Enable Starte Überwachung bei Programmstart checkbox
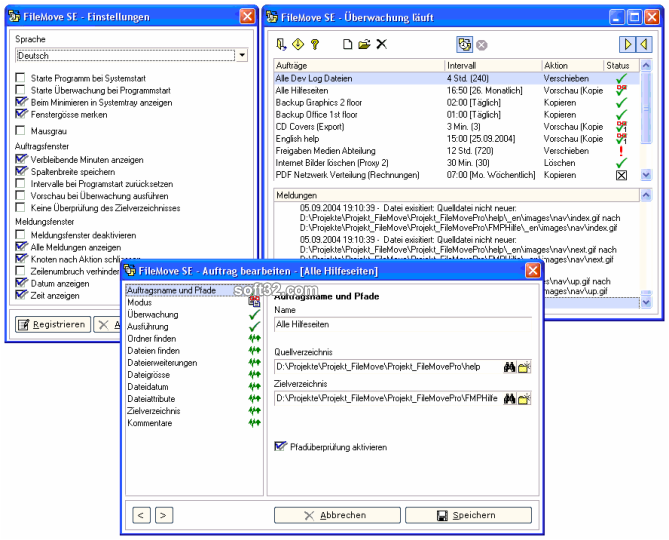This screenshot has height=540, width=669. pos(20,90)
